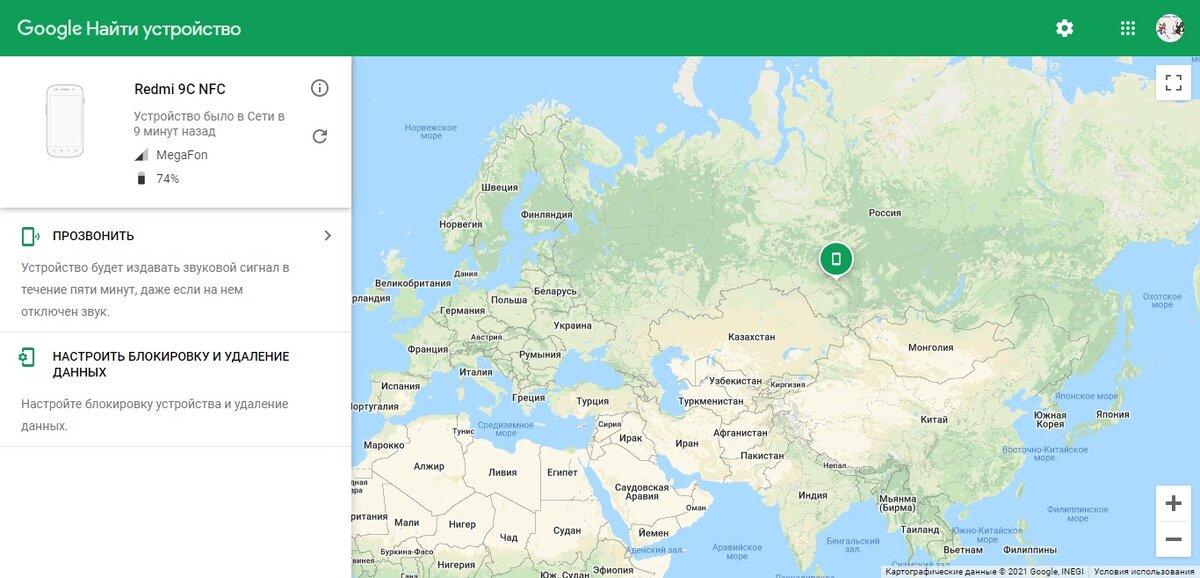Click the Казахстан label on the map

tap(751, 337)
